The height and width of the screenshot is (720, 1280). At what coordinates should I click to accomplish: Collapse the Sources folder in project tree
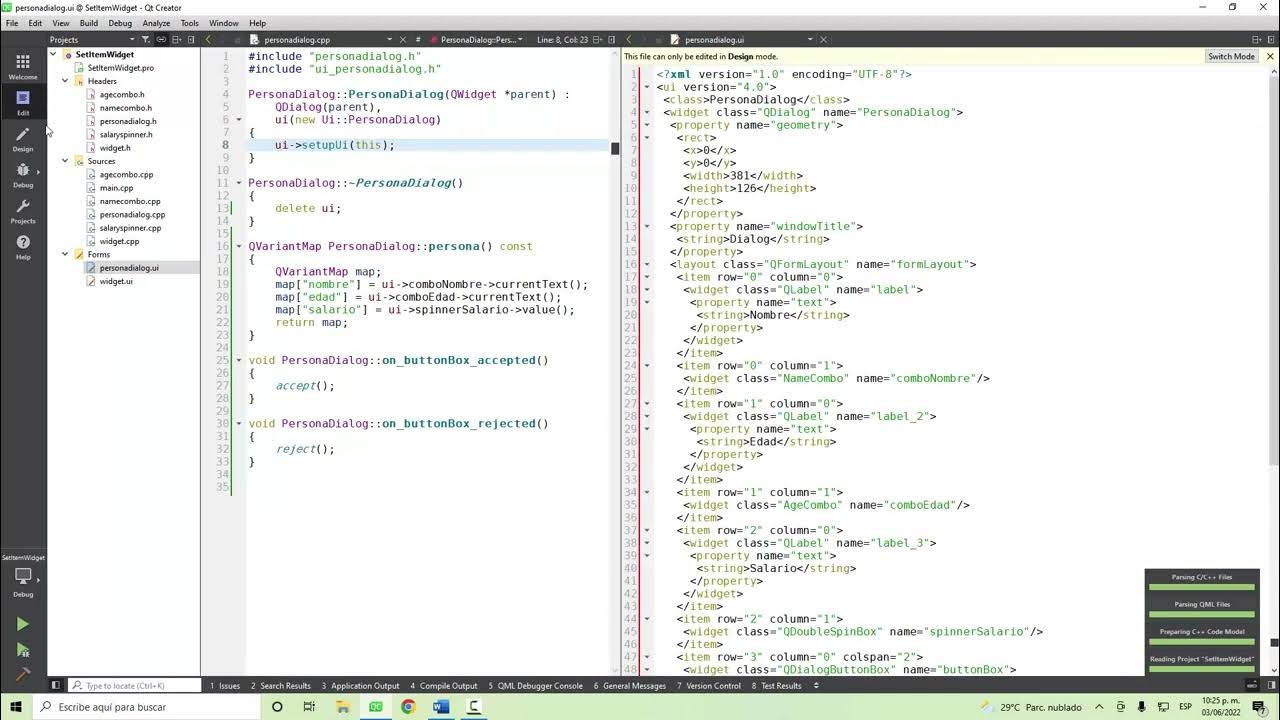pos(65,161)
